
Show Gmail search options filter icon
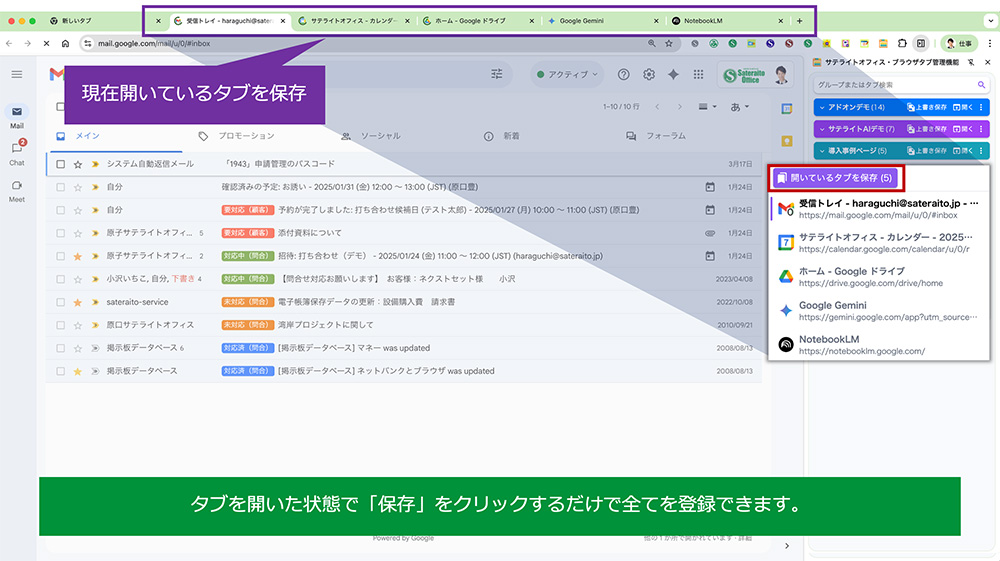497,74
